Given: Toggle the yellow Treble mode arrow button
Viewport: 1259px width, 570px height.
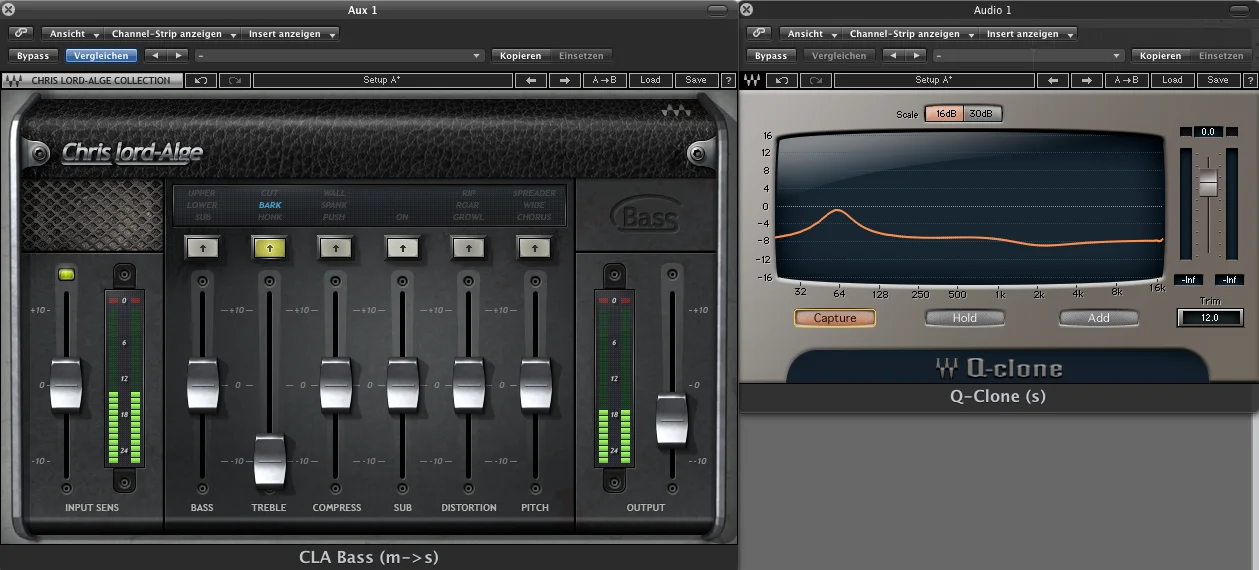Looking at the screenshot, I should tap(268, 246).
